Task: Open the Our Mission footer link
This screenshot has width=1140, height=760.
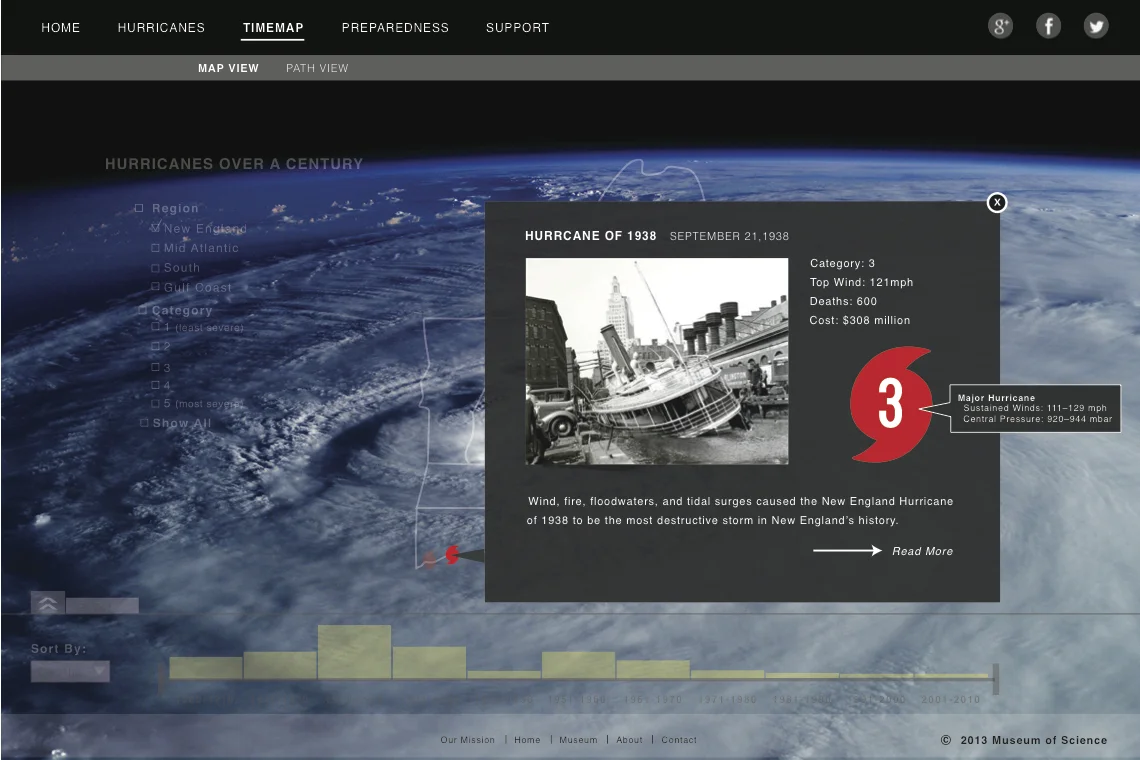Action: pyautogui.click(x=467, y=740)
